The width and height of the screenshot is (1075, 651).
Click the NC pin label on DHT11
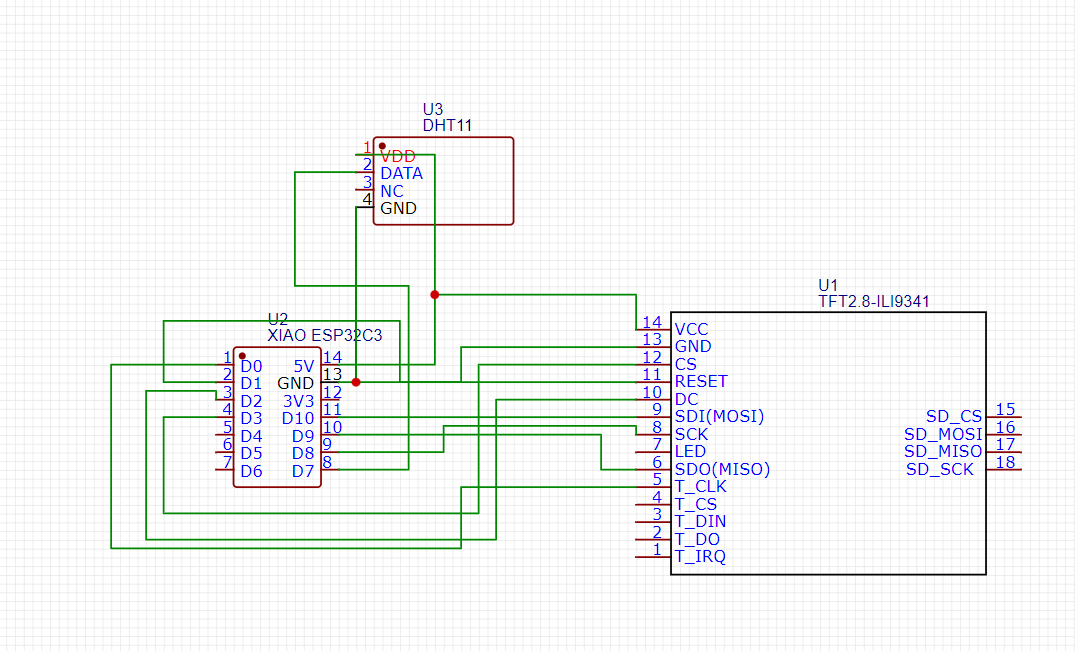coord(392,191)
